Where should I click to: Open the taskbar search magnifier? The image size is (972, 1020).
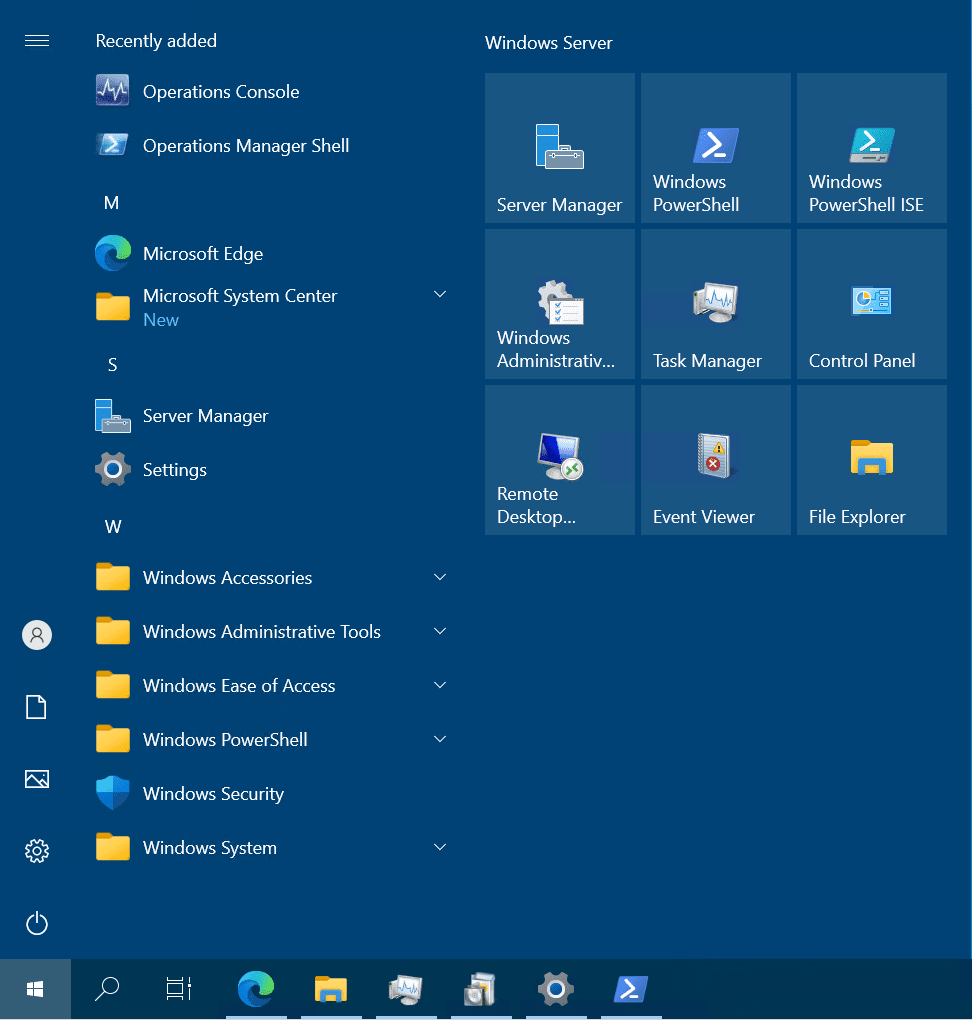point(107,989)
